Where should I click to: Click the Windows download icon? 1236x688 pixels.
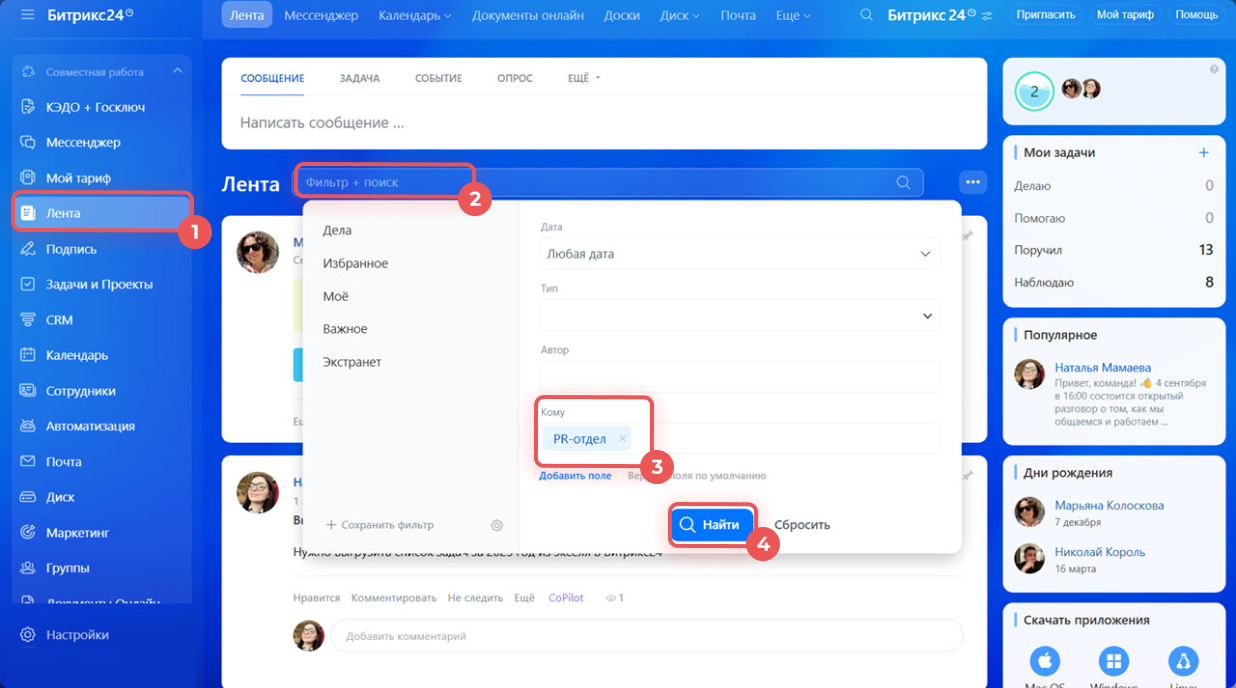click(x=1114, y=661)
